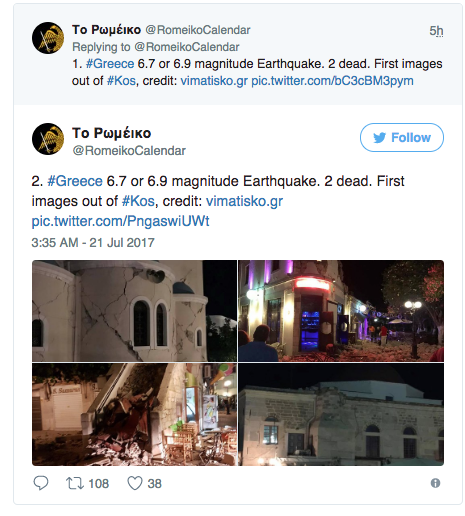Open the #Greece hashtag in first tweet

pyautogui.click(x=110, y=64)
